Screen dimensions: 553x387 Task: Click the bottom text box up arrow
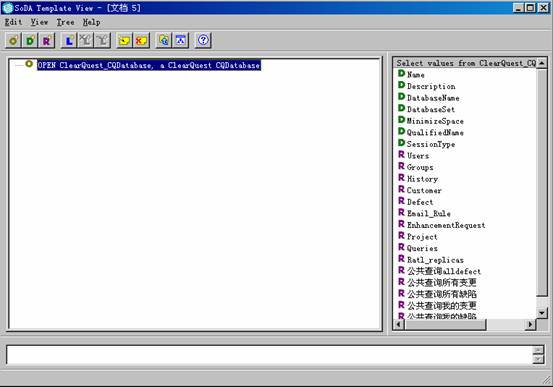point(538,350)
